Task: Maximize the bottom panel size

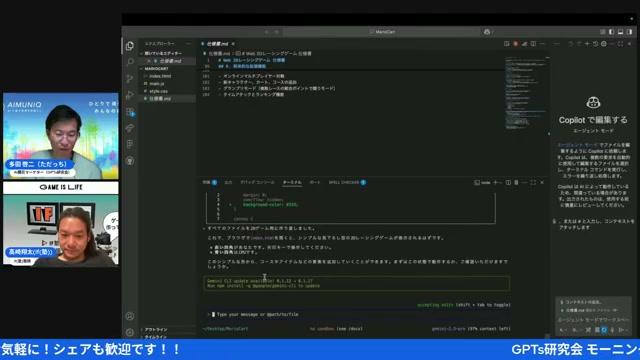Action: pos(533,182)
